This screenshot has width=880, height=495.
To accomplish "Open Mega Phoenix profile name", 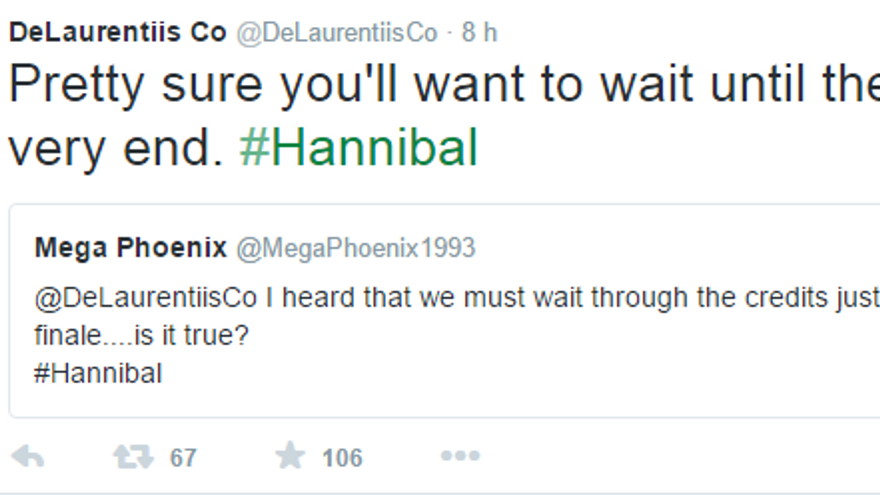I will [131, 248].
